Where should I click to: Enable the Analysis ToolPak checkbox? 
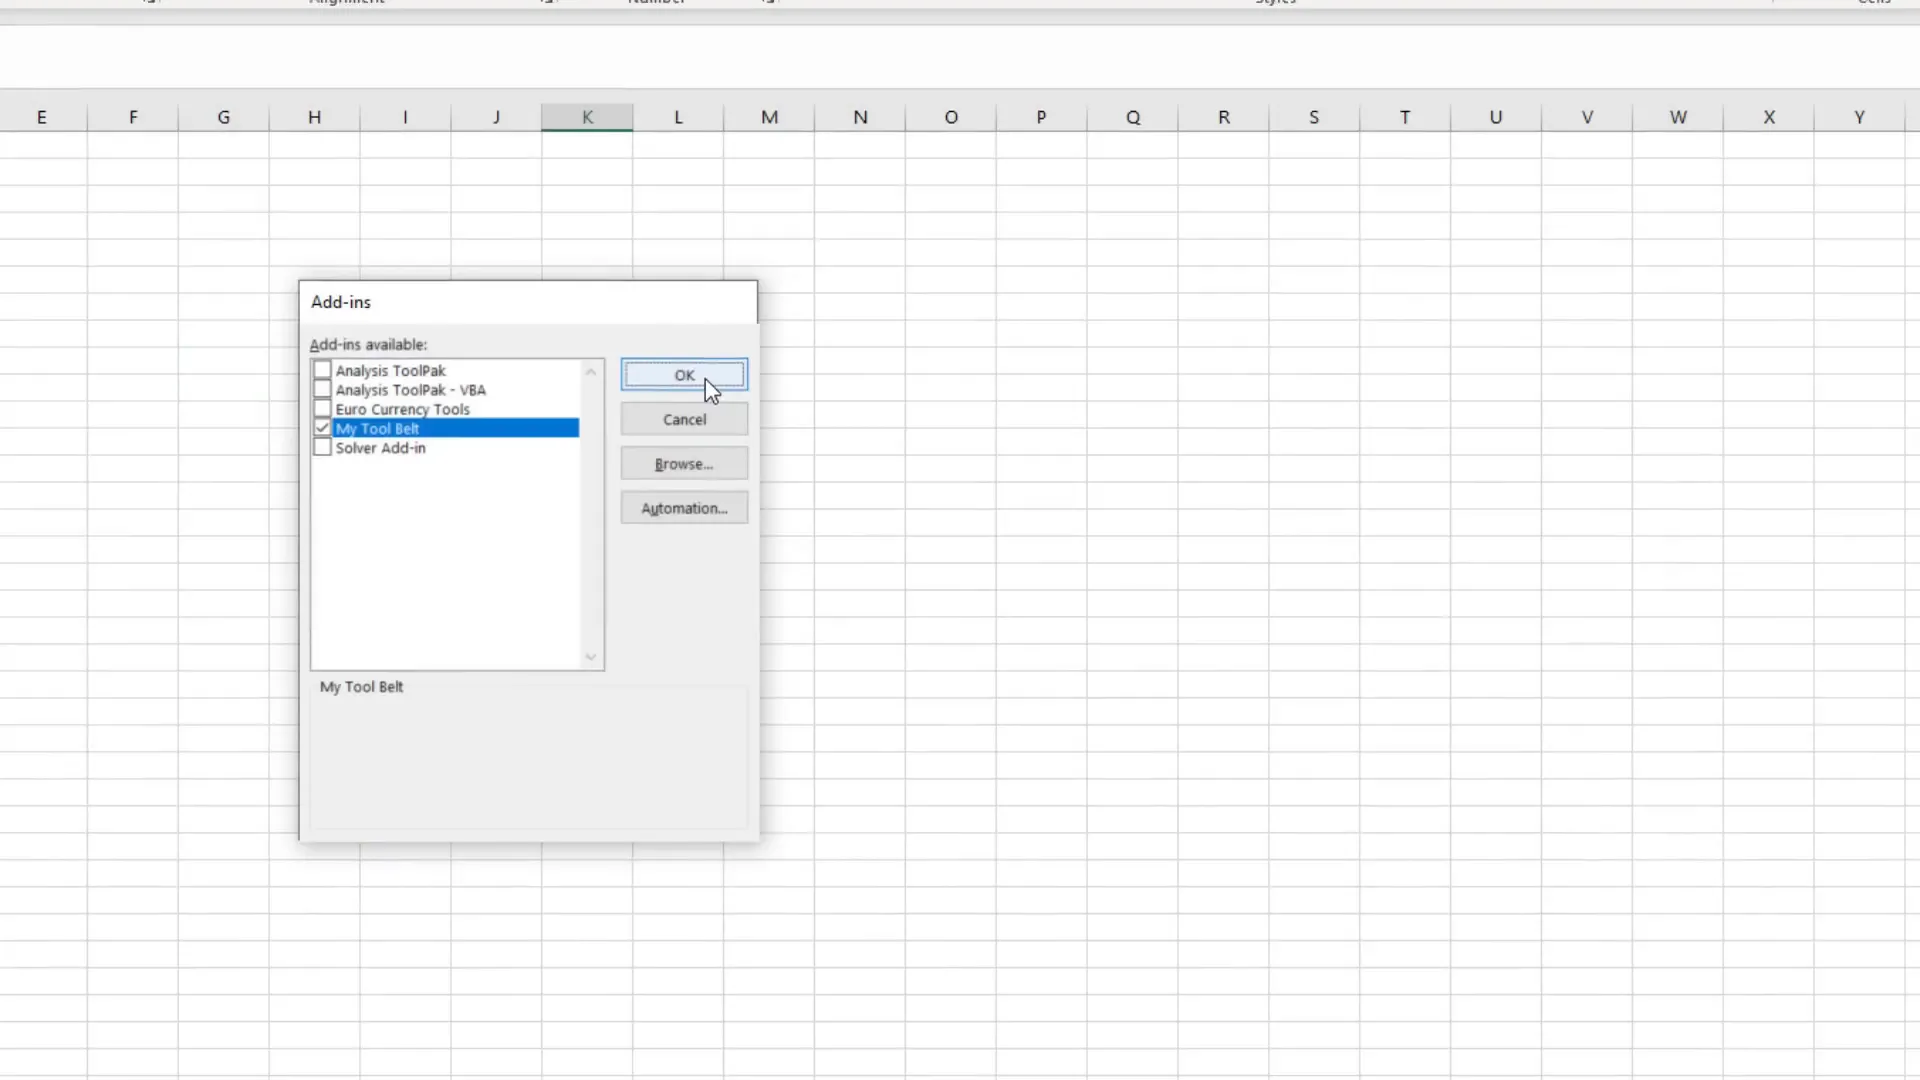click(x=322, y=369)
